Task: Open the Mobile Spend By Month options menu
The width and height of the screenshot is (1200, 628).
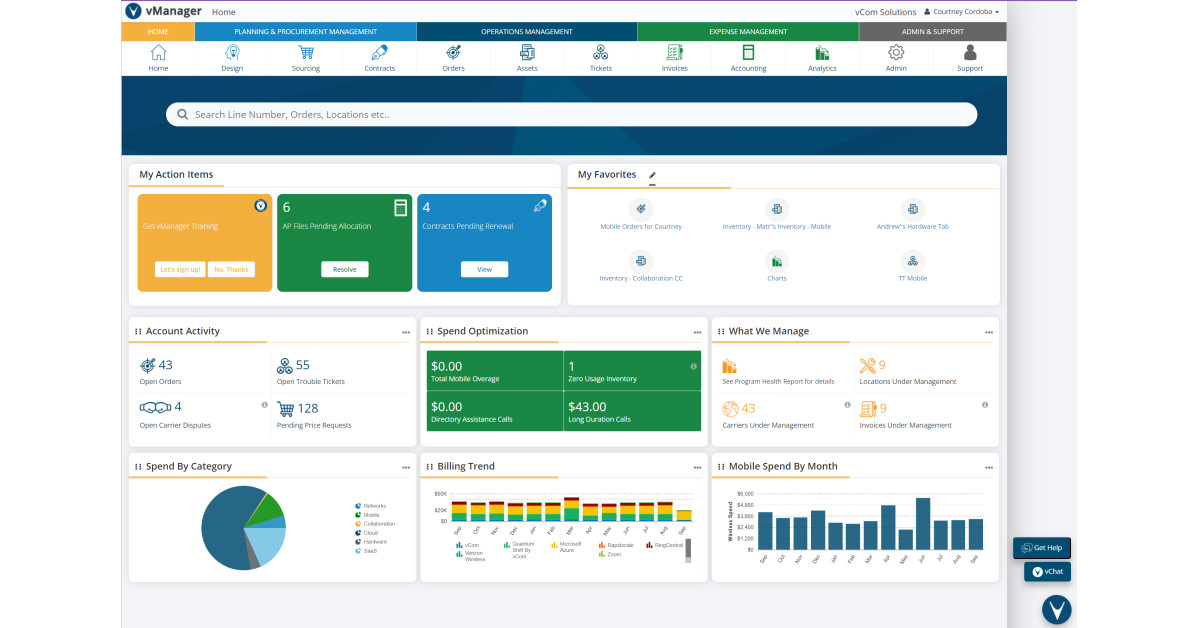Action: [988, 466]
